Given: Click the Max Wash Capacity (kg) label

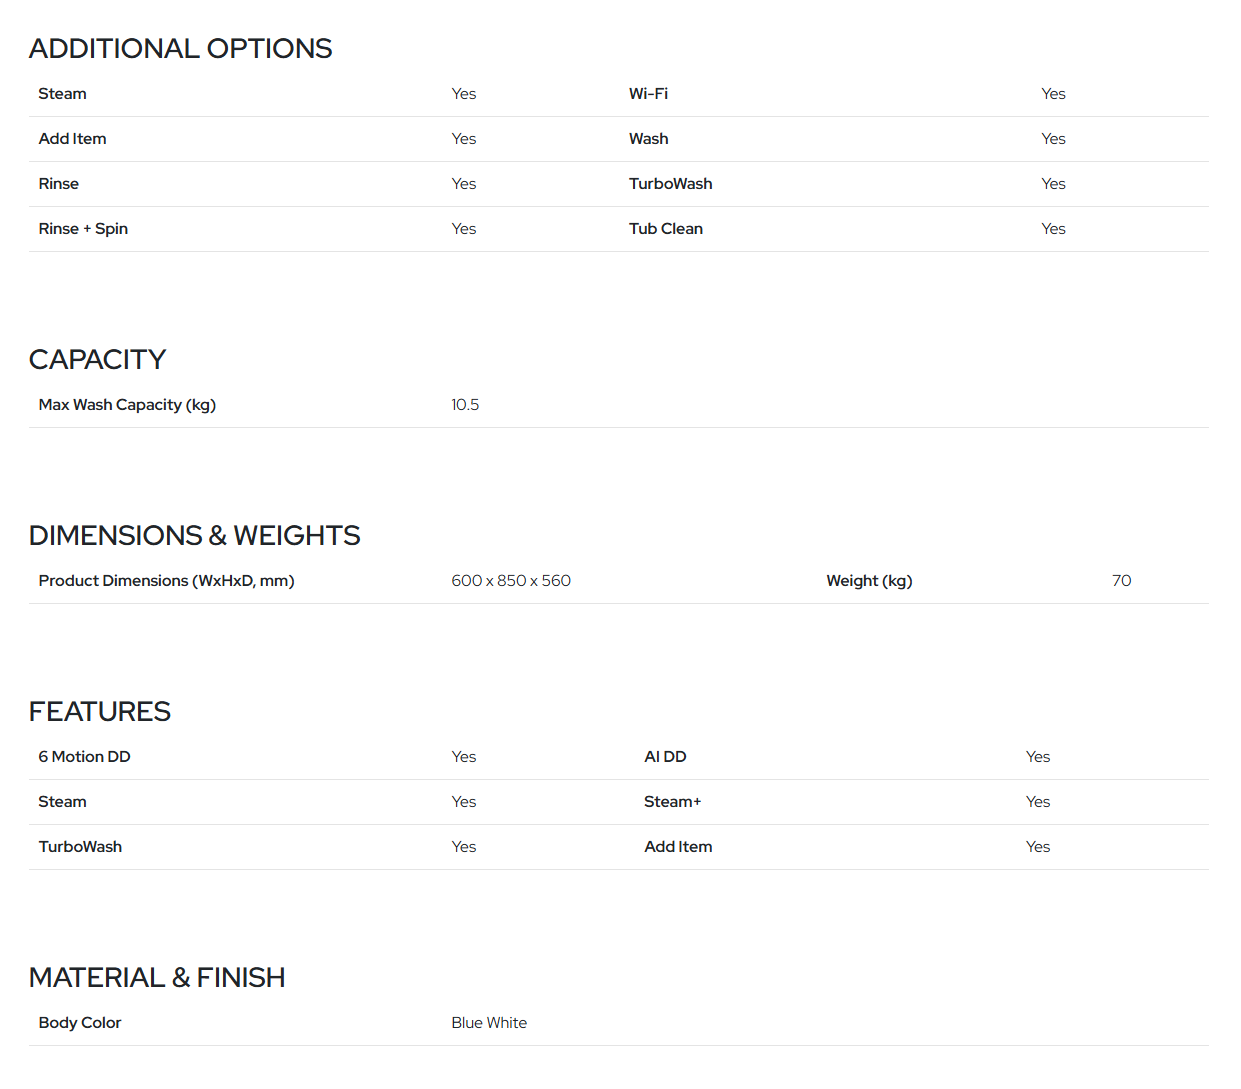Looking at the screenshot, I should 127,405.
